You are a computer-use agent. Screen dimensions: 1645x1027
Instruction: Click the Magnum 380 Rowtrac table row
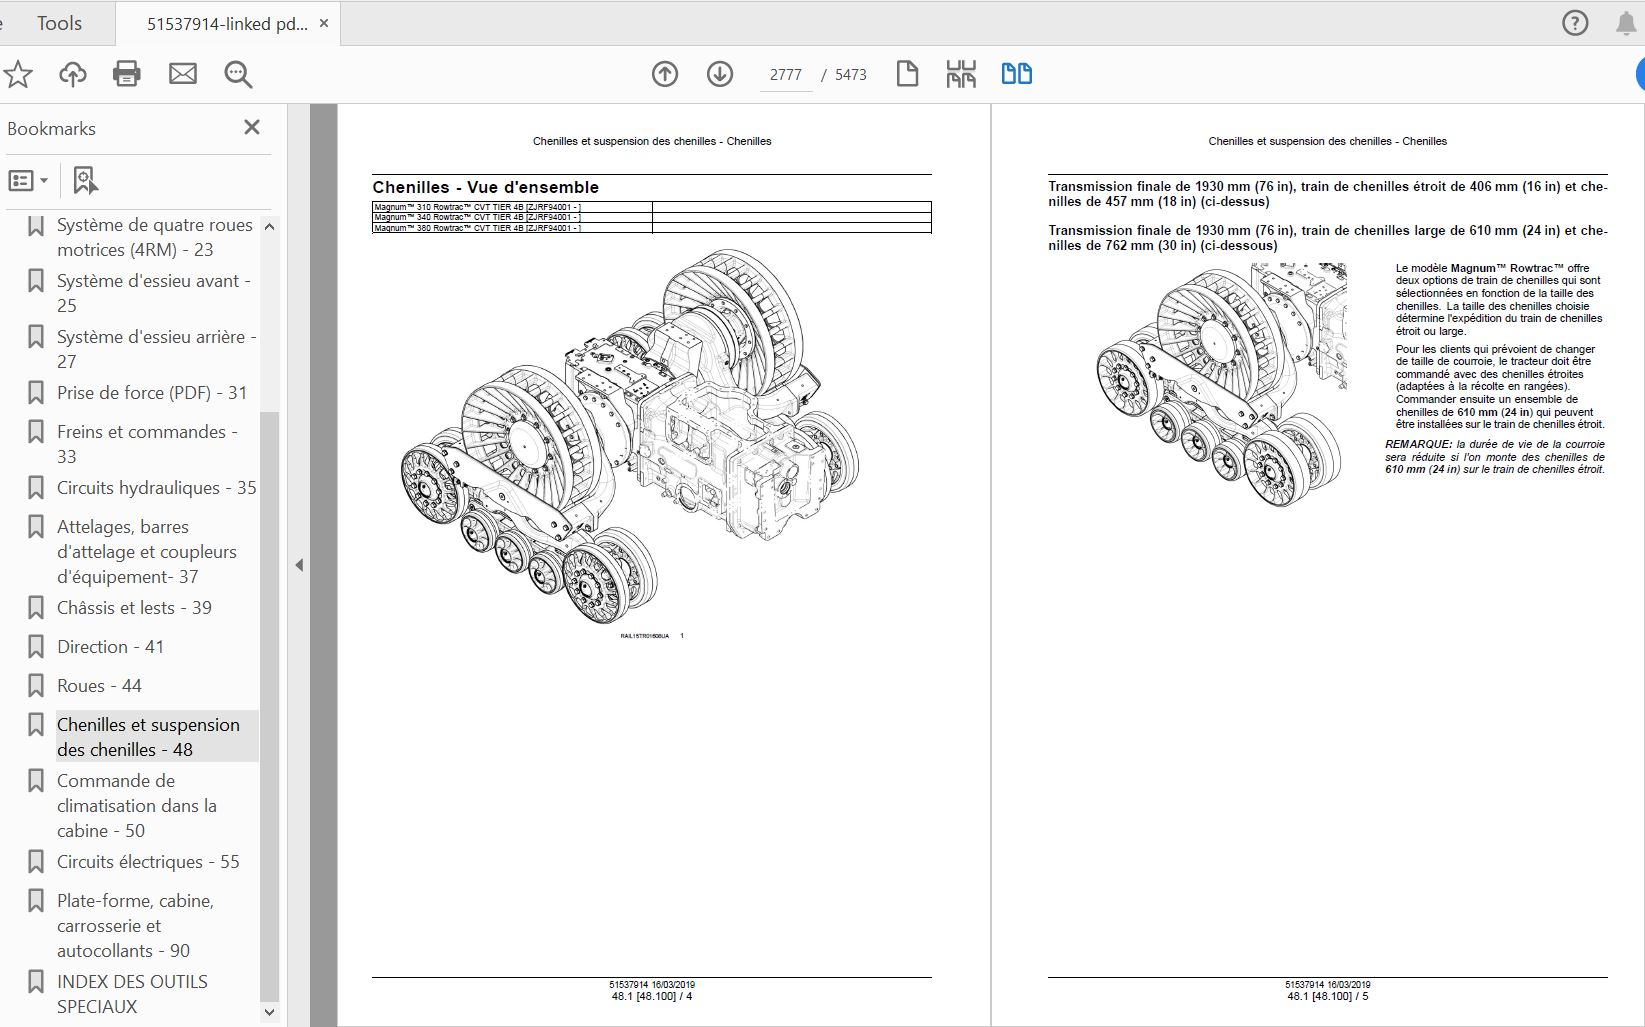[652, 228]
